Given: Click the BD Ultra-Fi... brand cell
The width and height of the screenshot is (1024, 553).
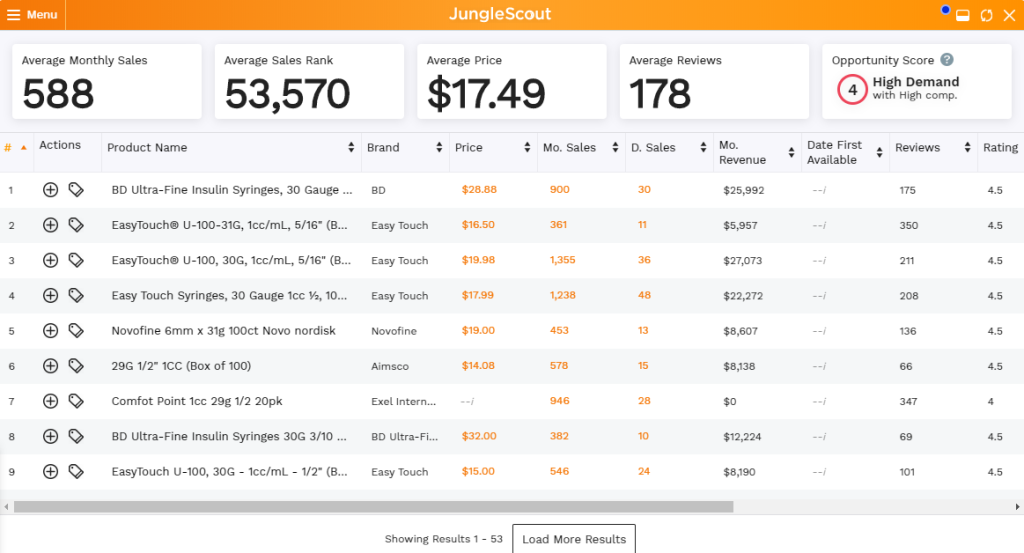Looking at the screenshot, I should pyautogui.click(x=404, y=437).
